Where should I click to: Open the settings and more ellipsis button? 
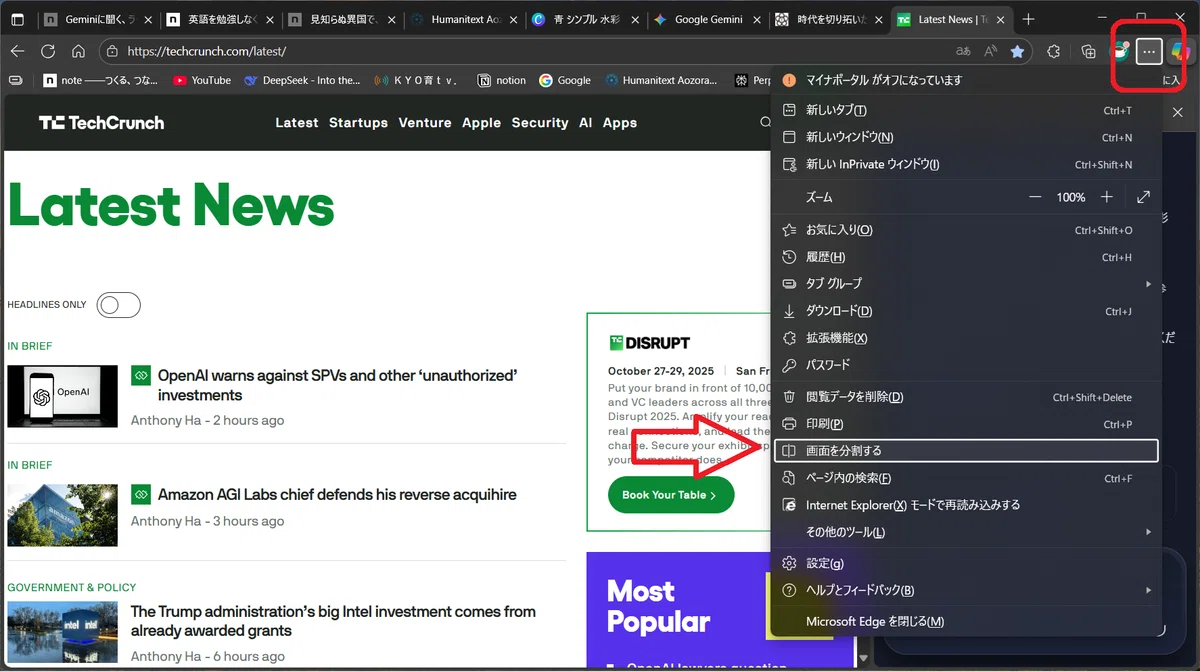[1150, 51]
